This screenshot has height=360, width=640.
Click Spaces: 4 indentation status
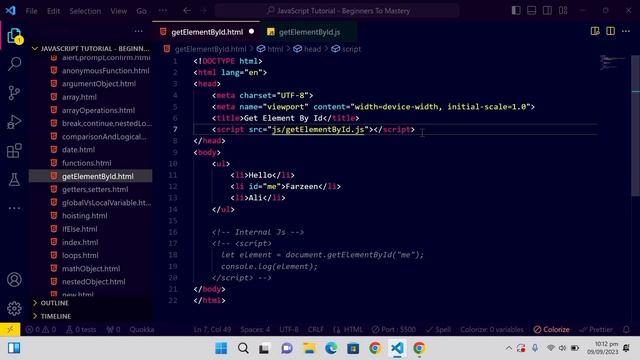coord(255,329)
